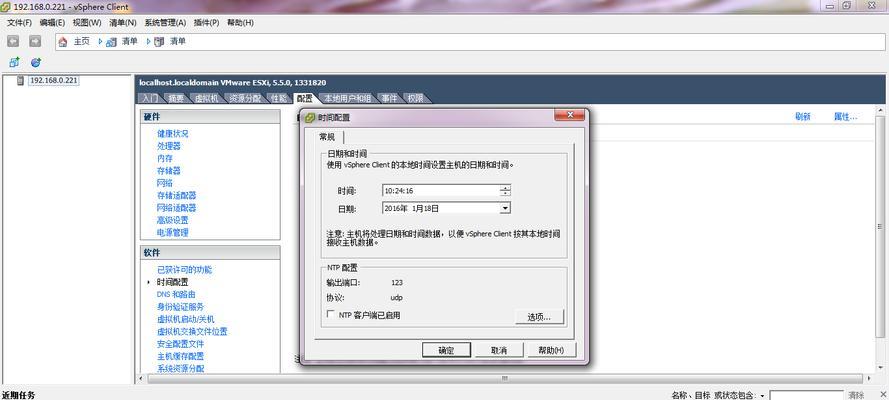Open 存储器 in hardware list
The image size is (889, 400).
pyautogui.click(x=169, y=171)
